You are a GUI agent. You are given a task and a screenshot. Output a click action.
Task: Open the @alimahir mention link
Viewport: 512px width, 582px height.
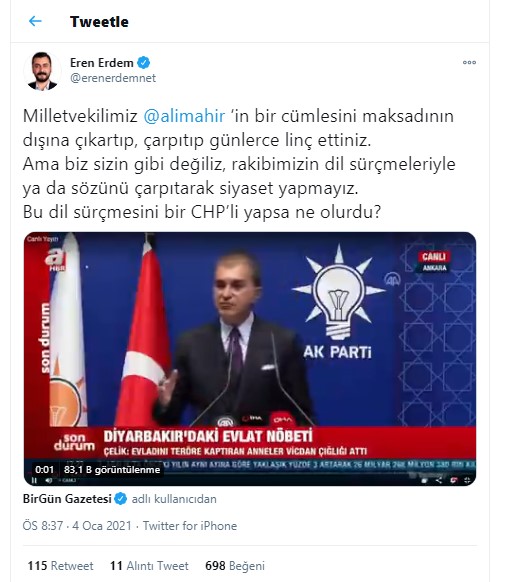point(184,116)
